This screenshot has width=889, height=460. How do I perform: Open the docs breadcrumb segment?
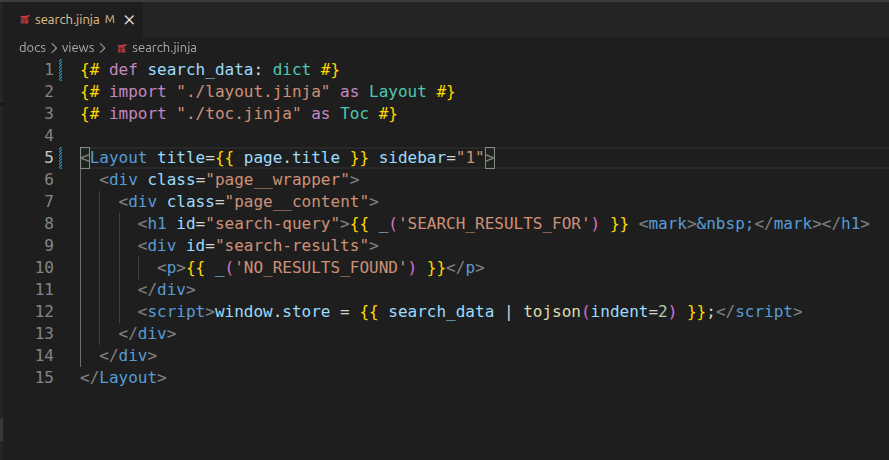[32, 48]
